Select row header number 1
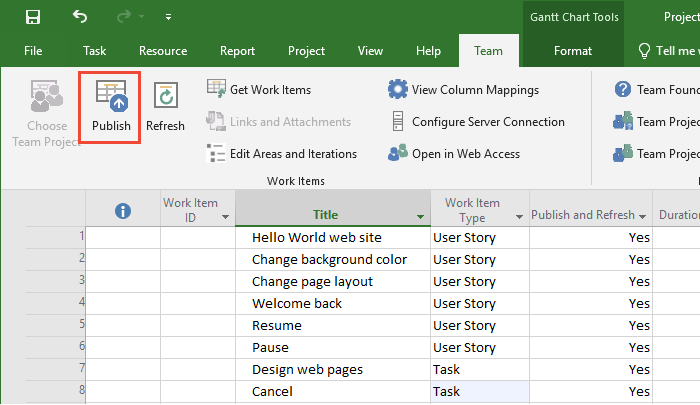 pos(55,237)
